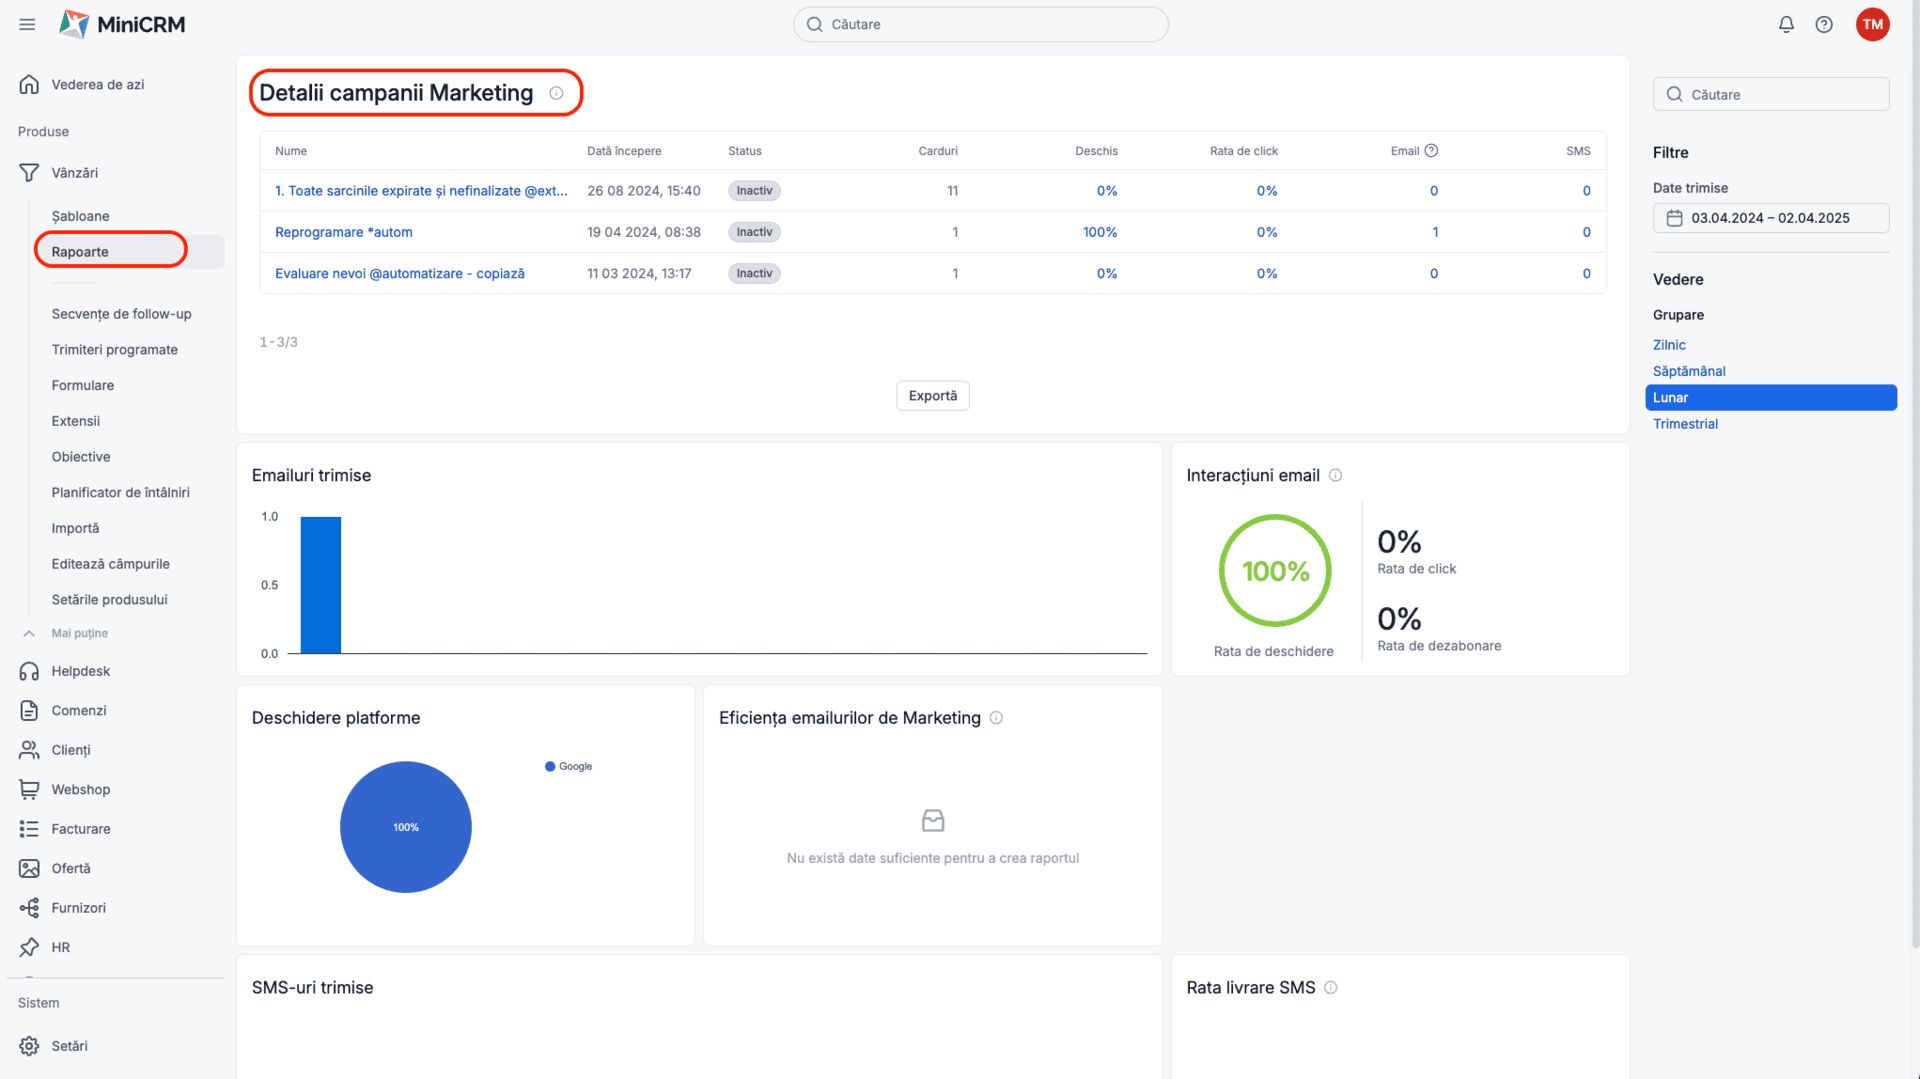Click the Webshop cart icon
The image size is (1920, 1079).
pos(29,790)
